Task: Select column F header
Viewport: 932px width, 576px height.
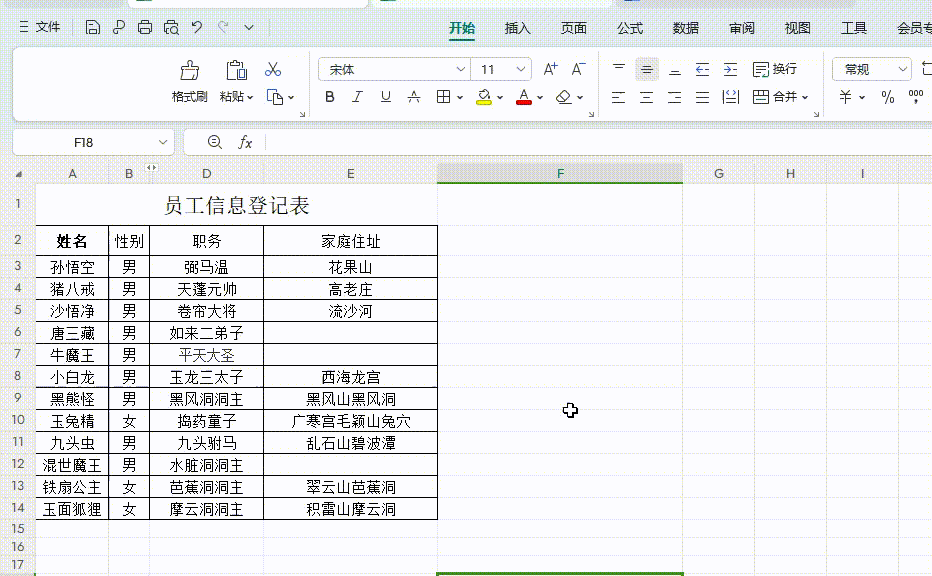Action: click(x=560, y=174)
